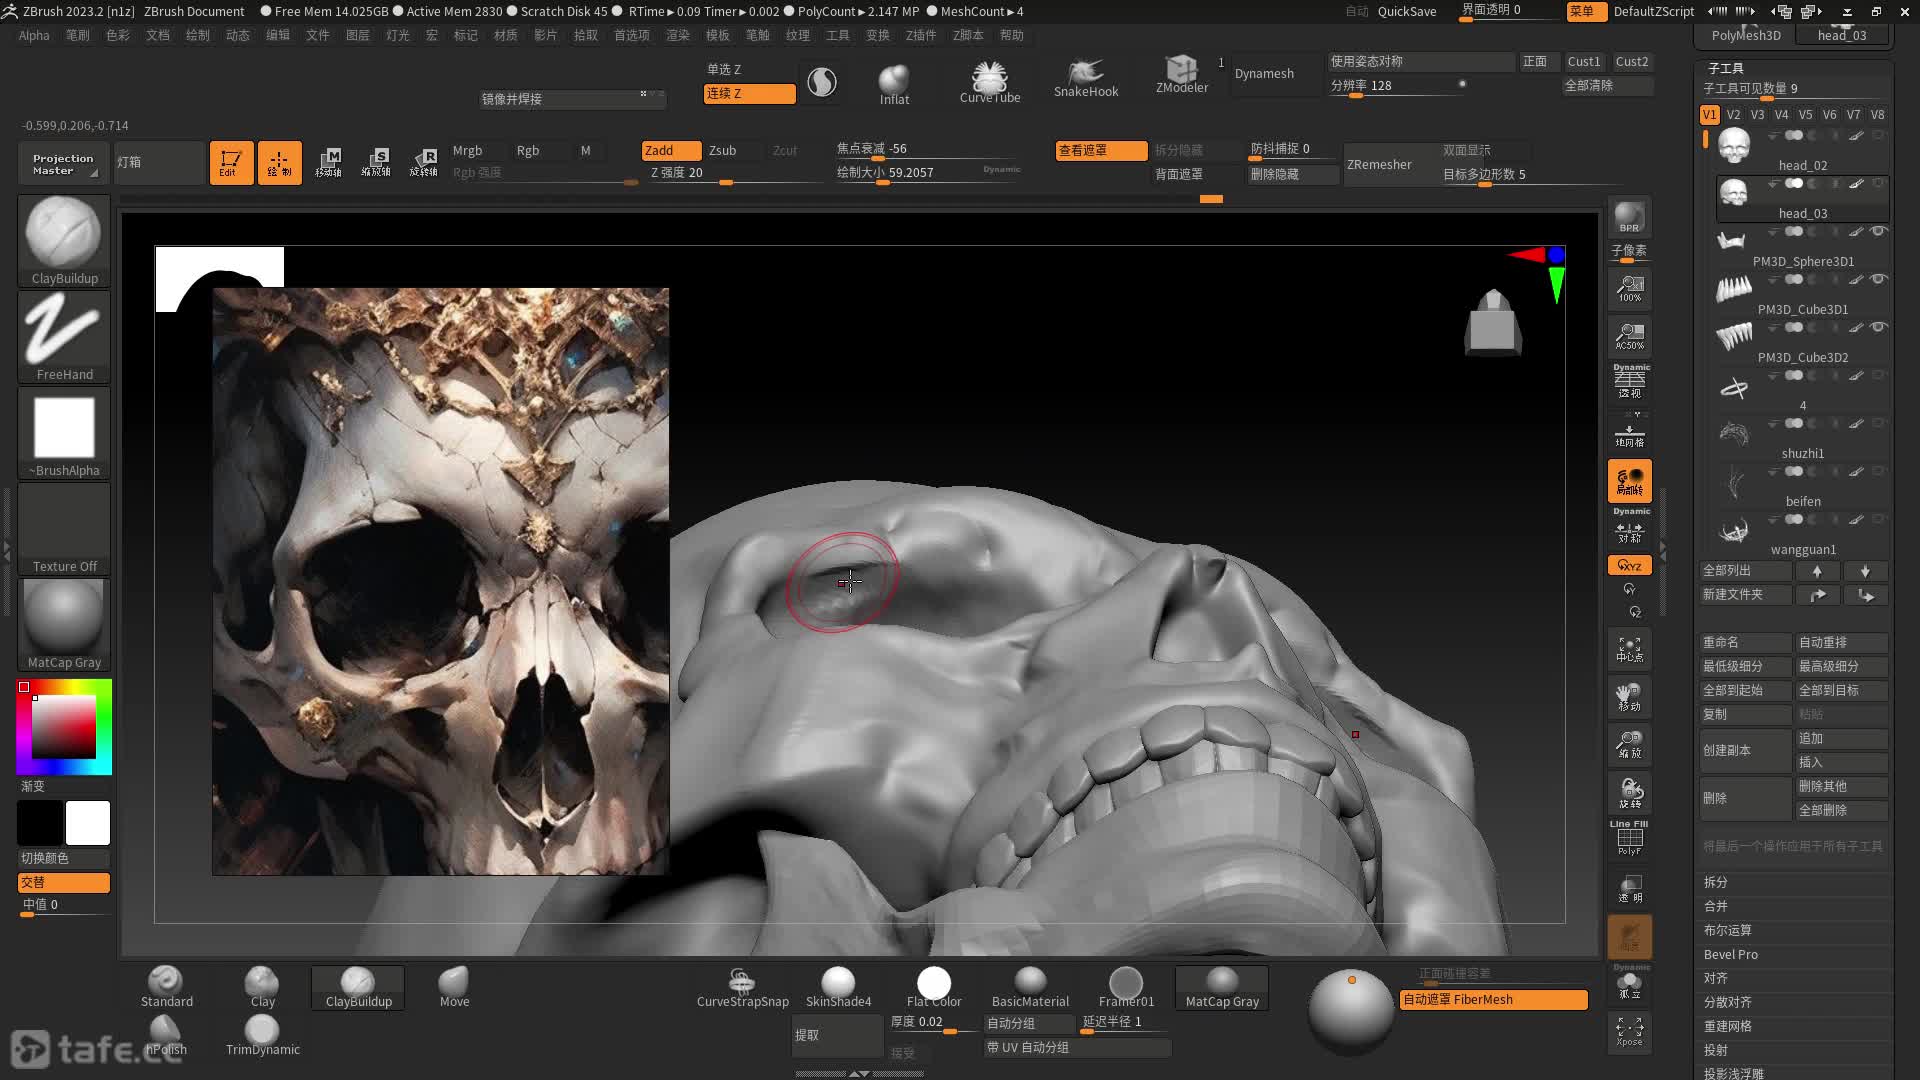Screen dimensions: 1920x1080
Task: Click the Xpose icon in right shelf
Action: point(1629,1032)
